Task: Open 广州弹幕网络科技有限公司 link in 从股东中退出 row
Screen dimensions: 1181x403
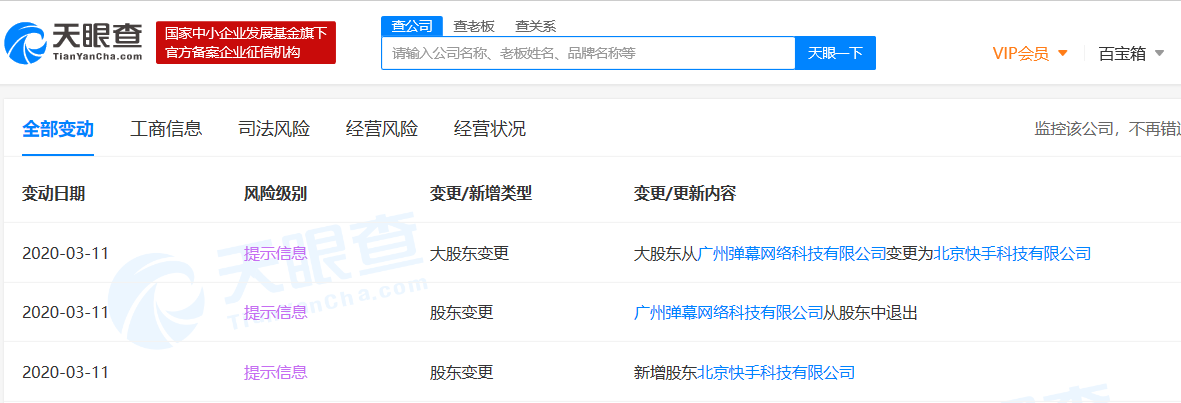Action: click(x=729, y=312)
